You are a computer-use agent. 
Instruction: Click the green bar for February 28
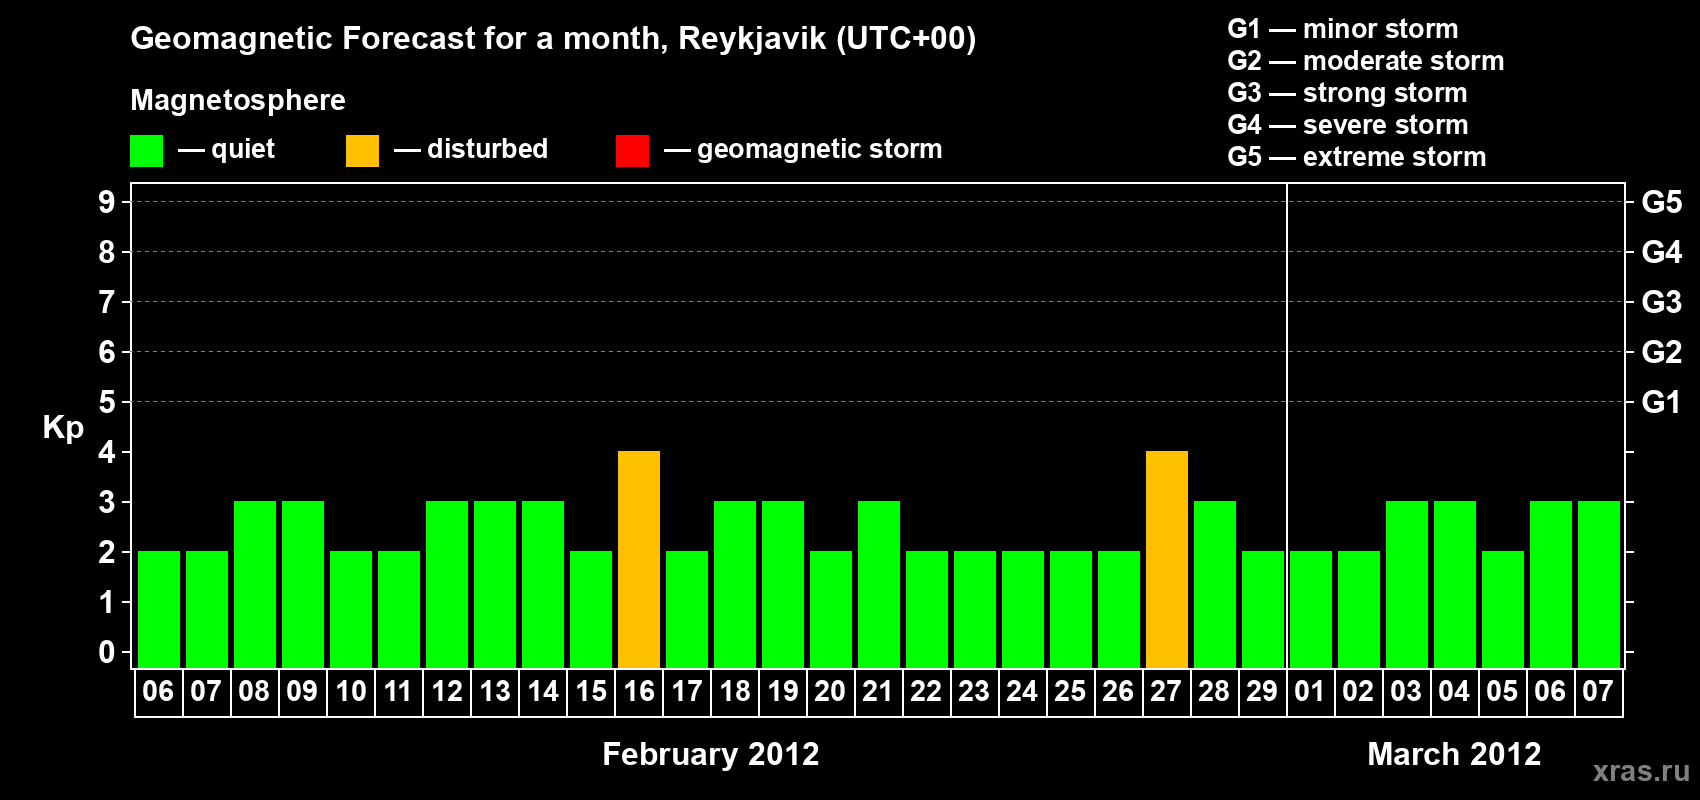[x=1215, y=584]
